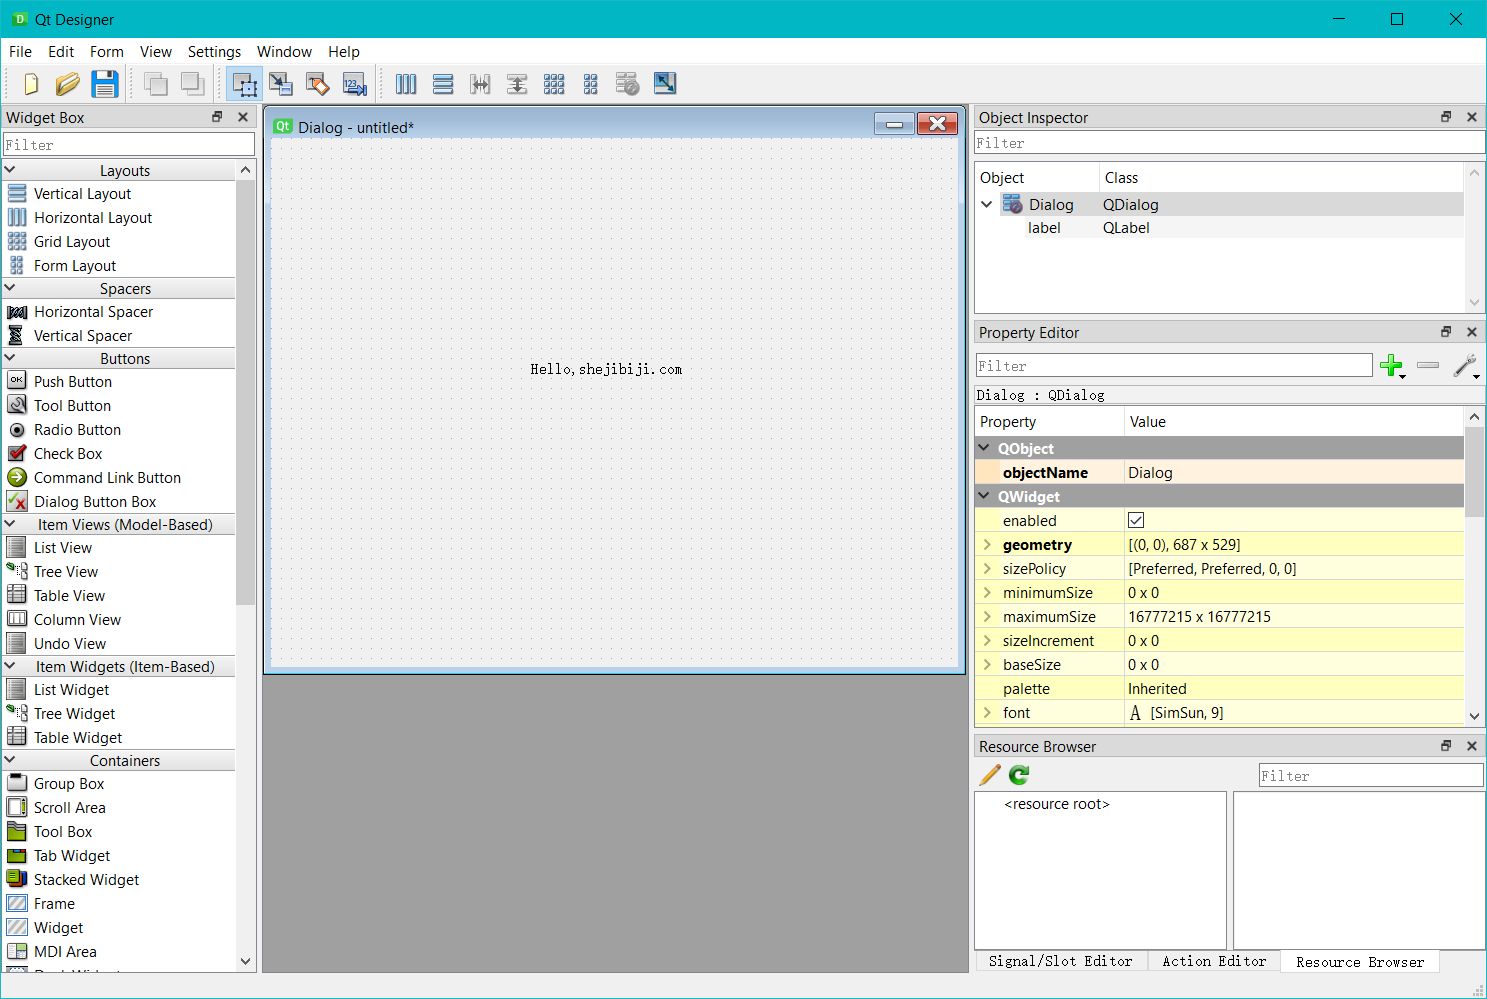
Task: Apply Lay Out in a Grid
Action: [x=554, y=84]
